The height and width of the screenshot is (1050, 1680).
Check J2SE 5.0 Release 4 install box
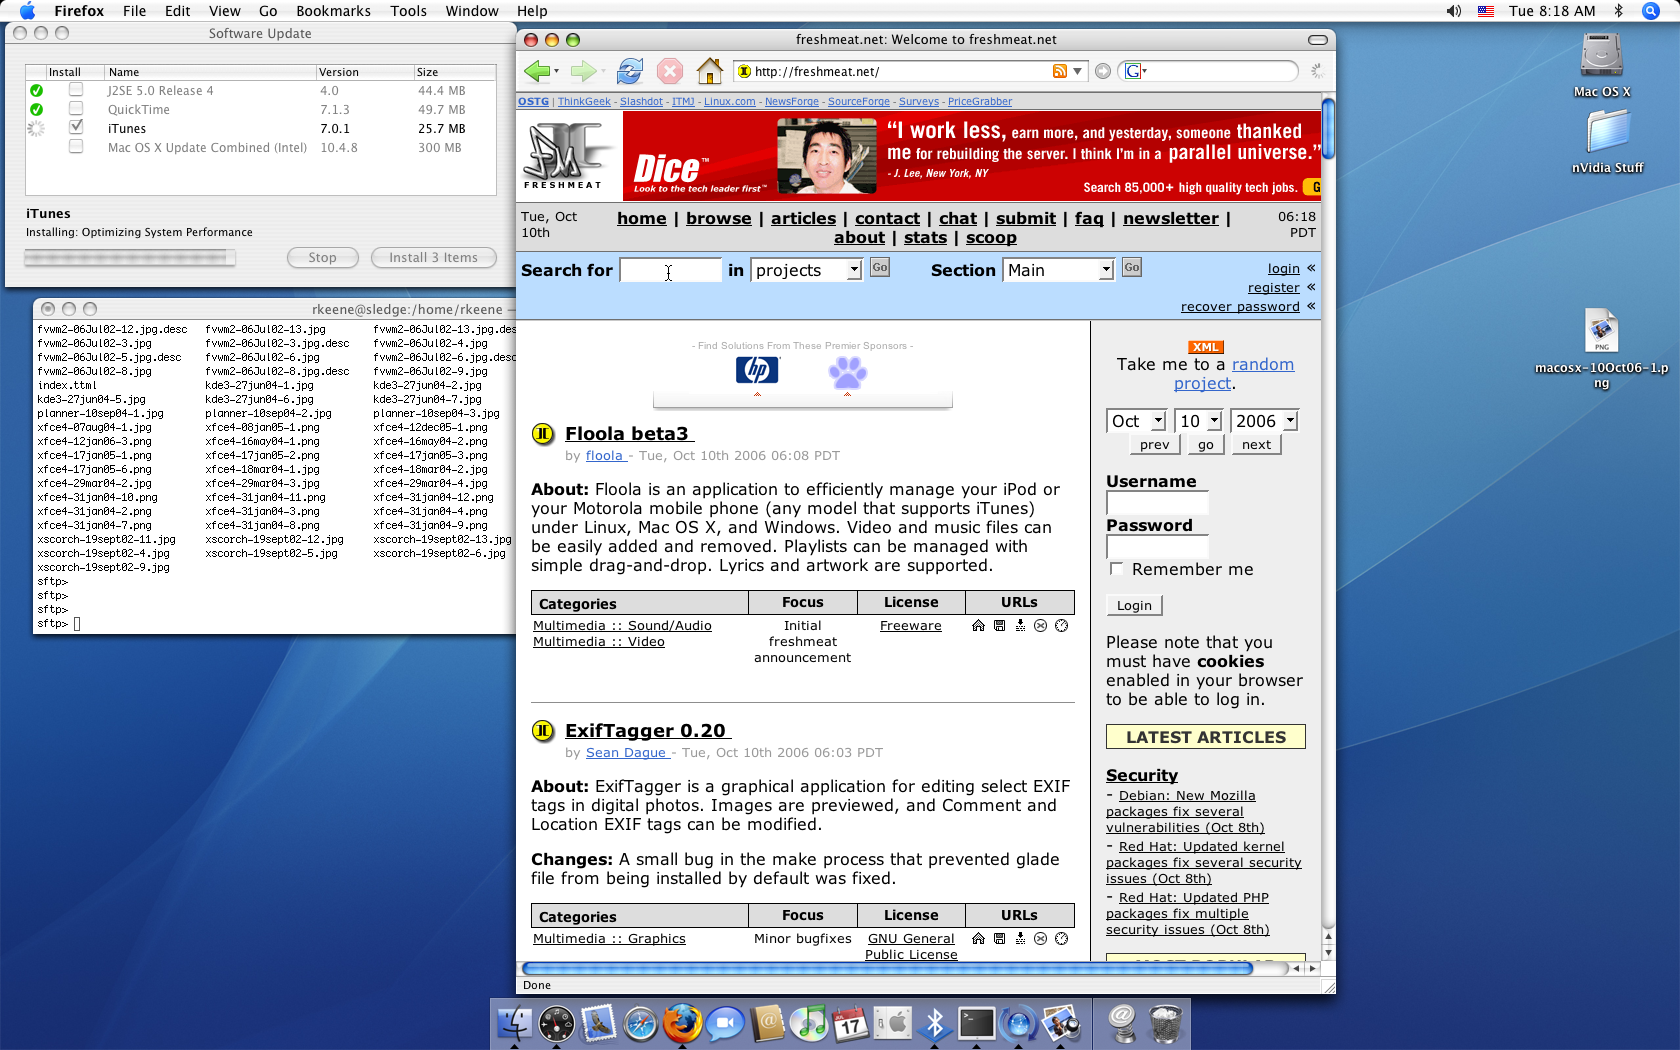pos(76,90)
